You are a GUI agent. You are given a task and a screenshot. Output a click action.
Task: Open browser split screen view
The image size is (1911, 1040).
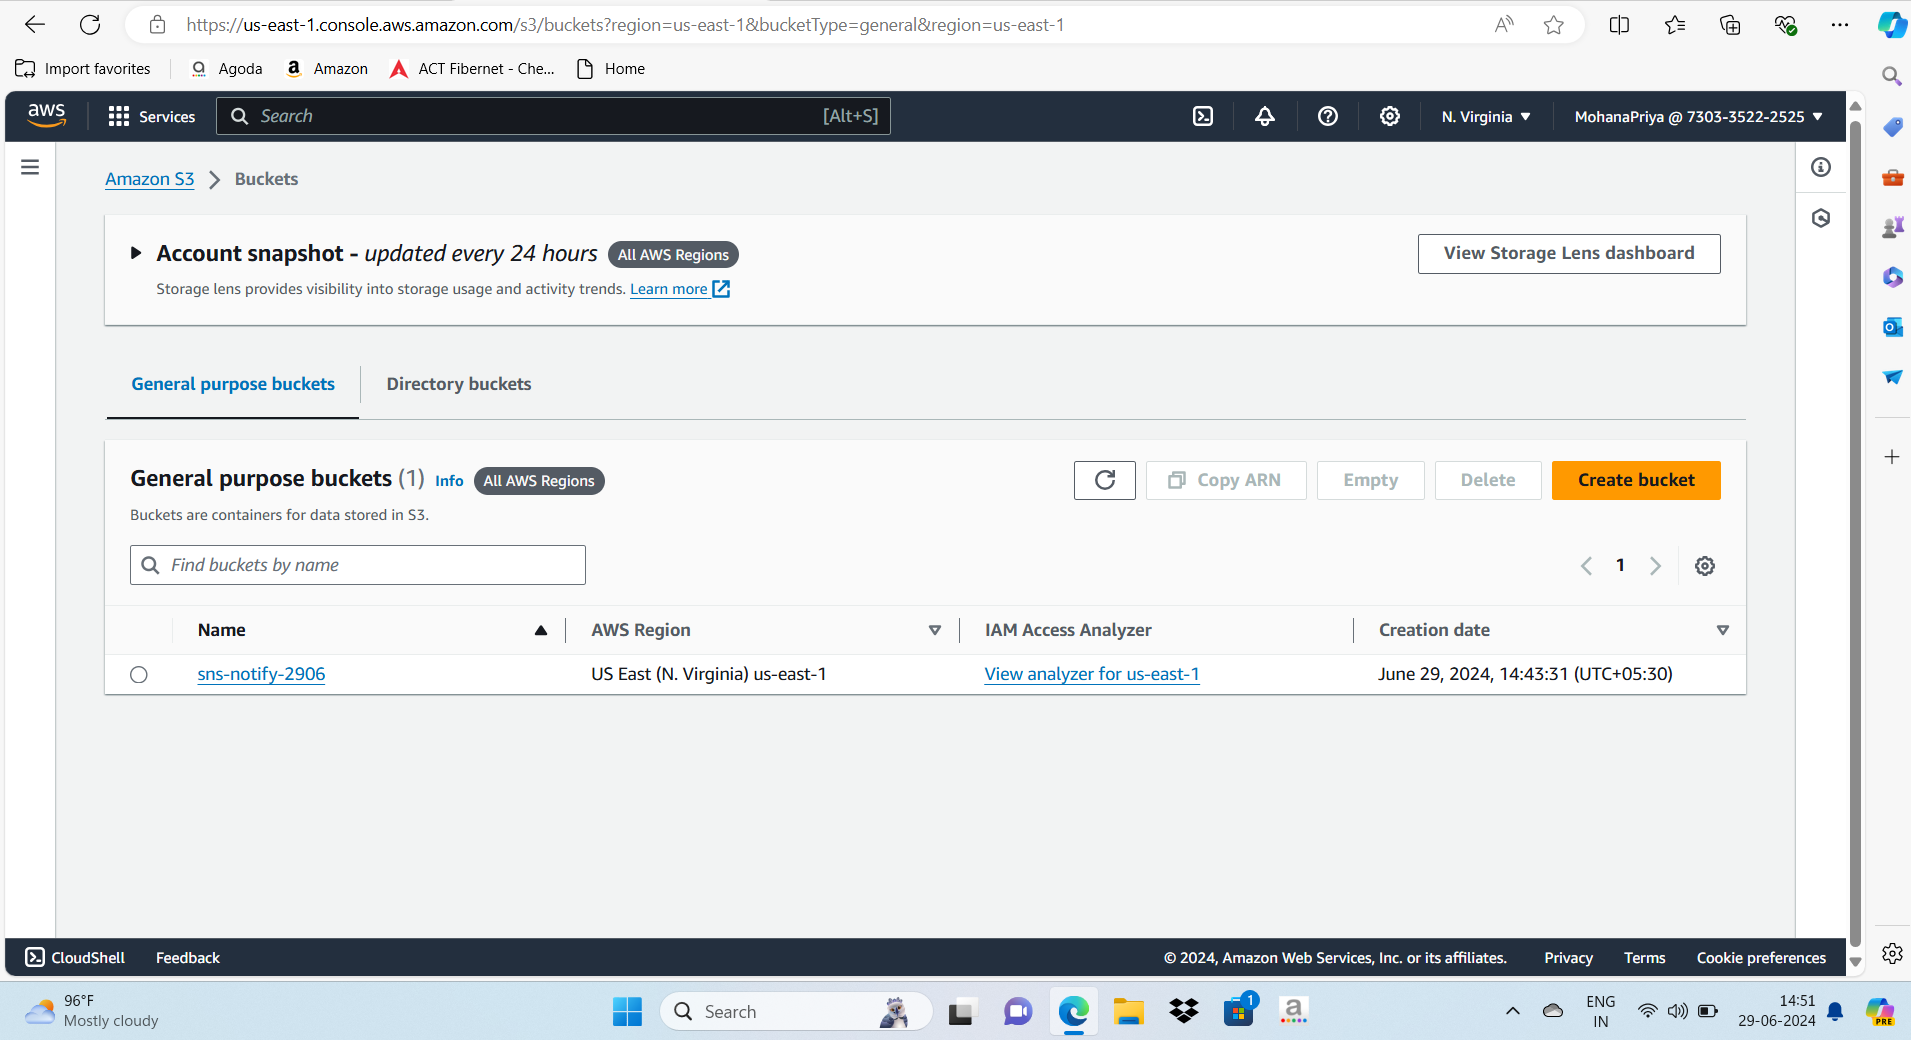pos(1619,25)
